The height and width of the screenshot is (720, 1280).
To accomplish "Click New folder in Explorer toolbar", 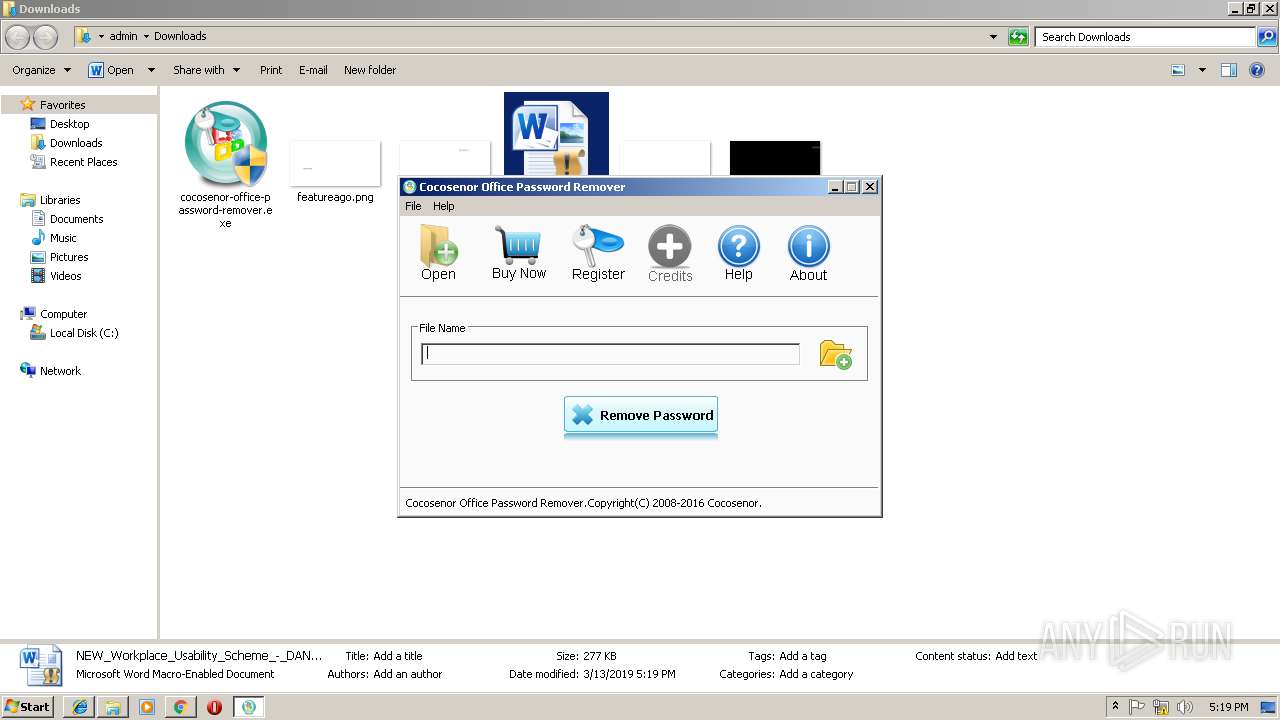I will click(x=370, y=70).
